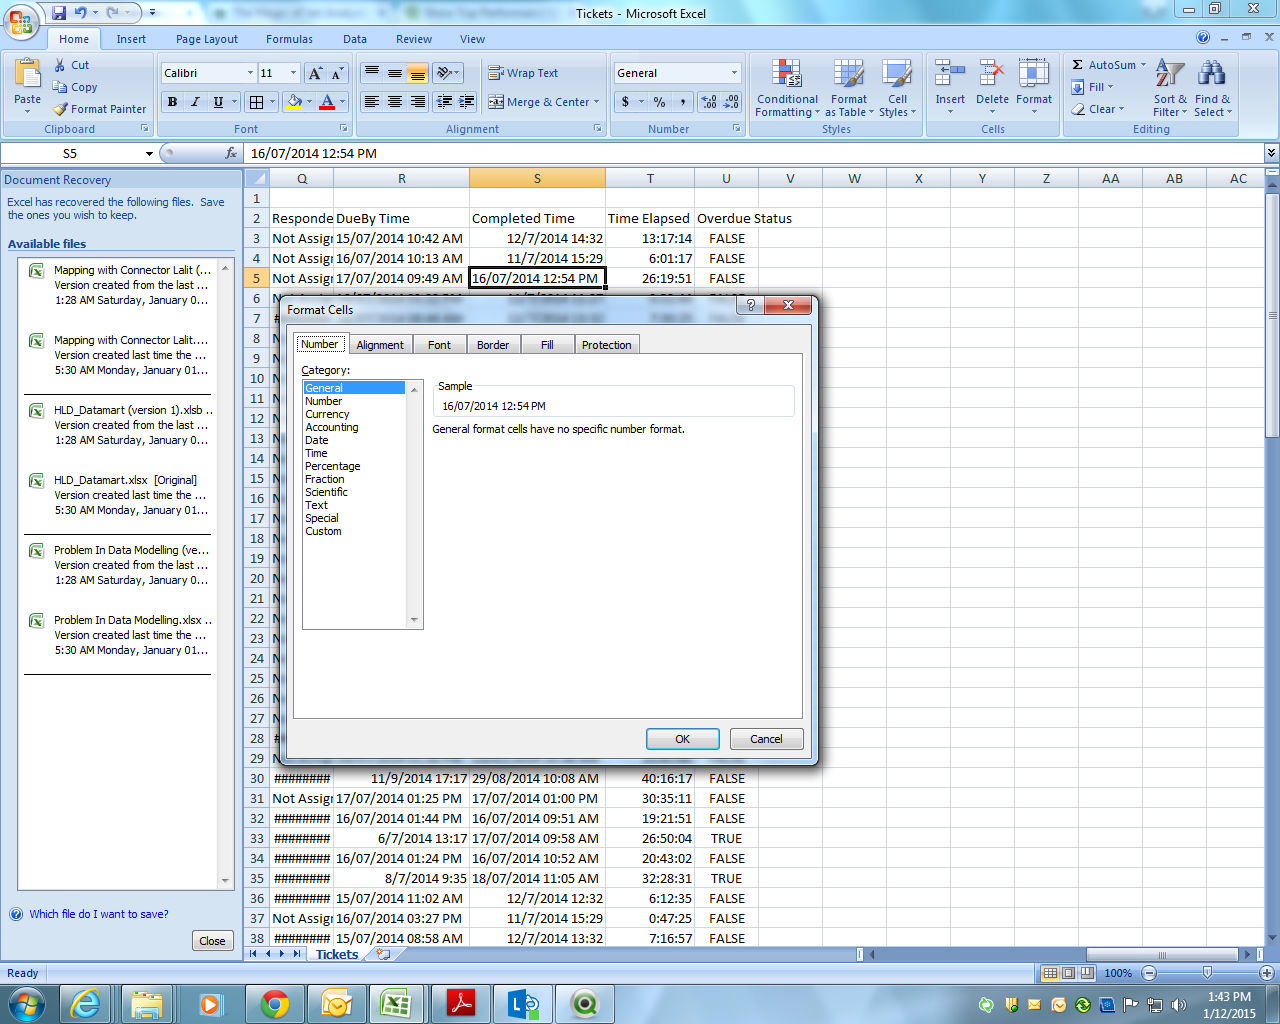Open the Protection tab in Format Cells
This screenshot has width=1280, height=1024.
(607, 345)
